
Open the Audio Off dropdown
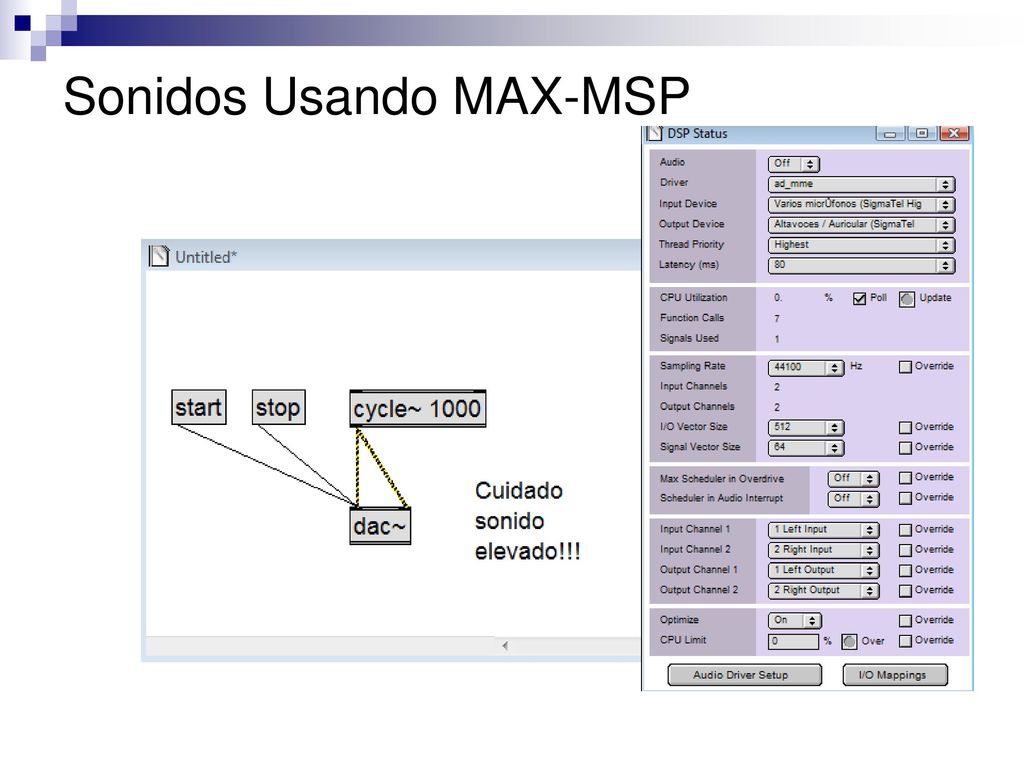coord(793,164)
